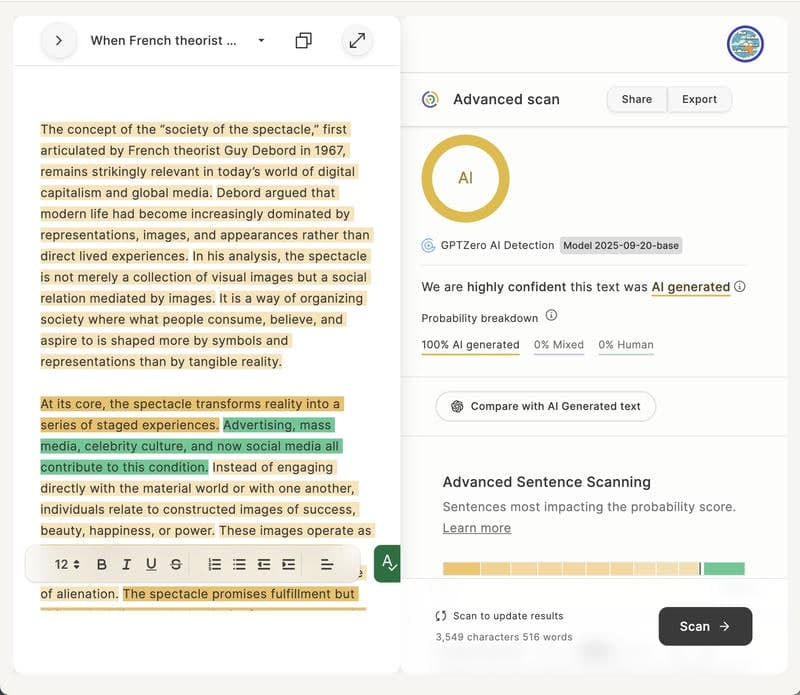Toggle italic formatting in the text toolbar

127,564
